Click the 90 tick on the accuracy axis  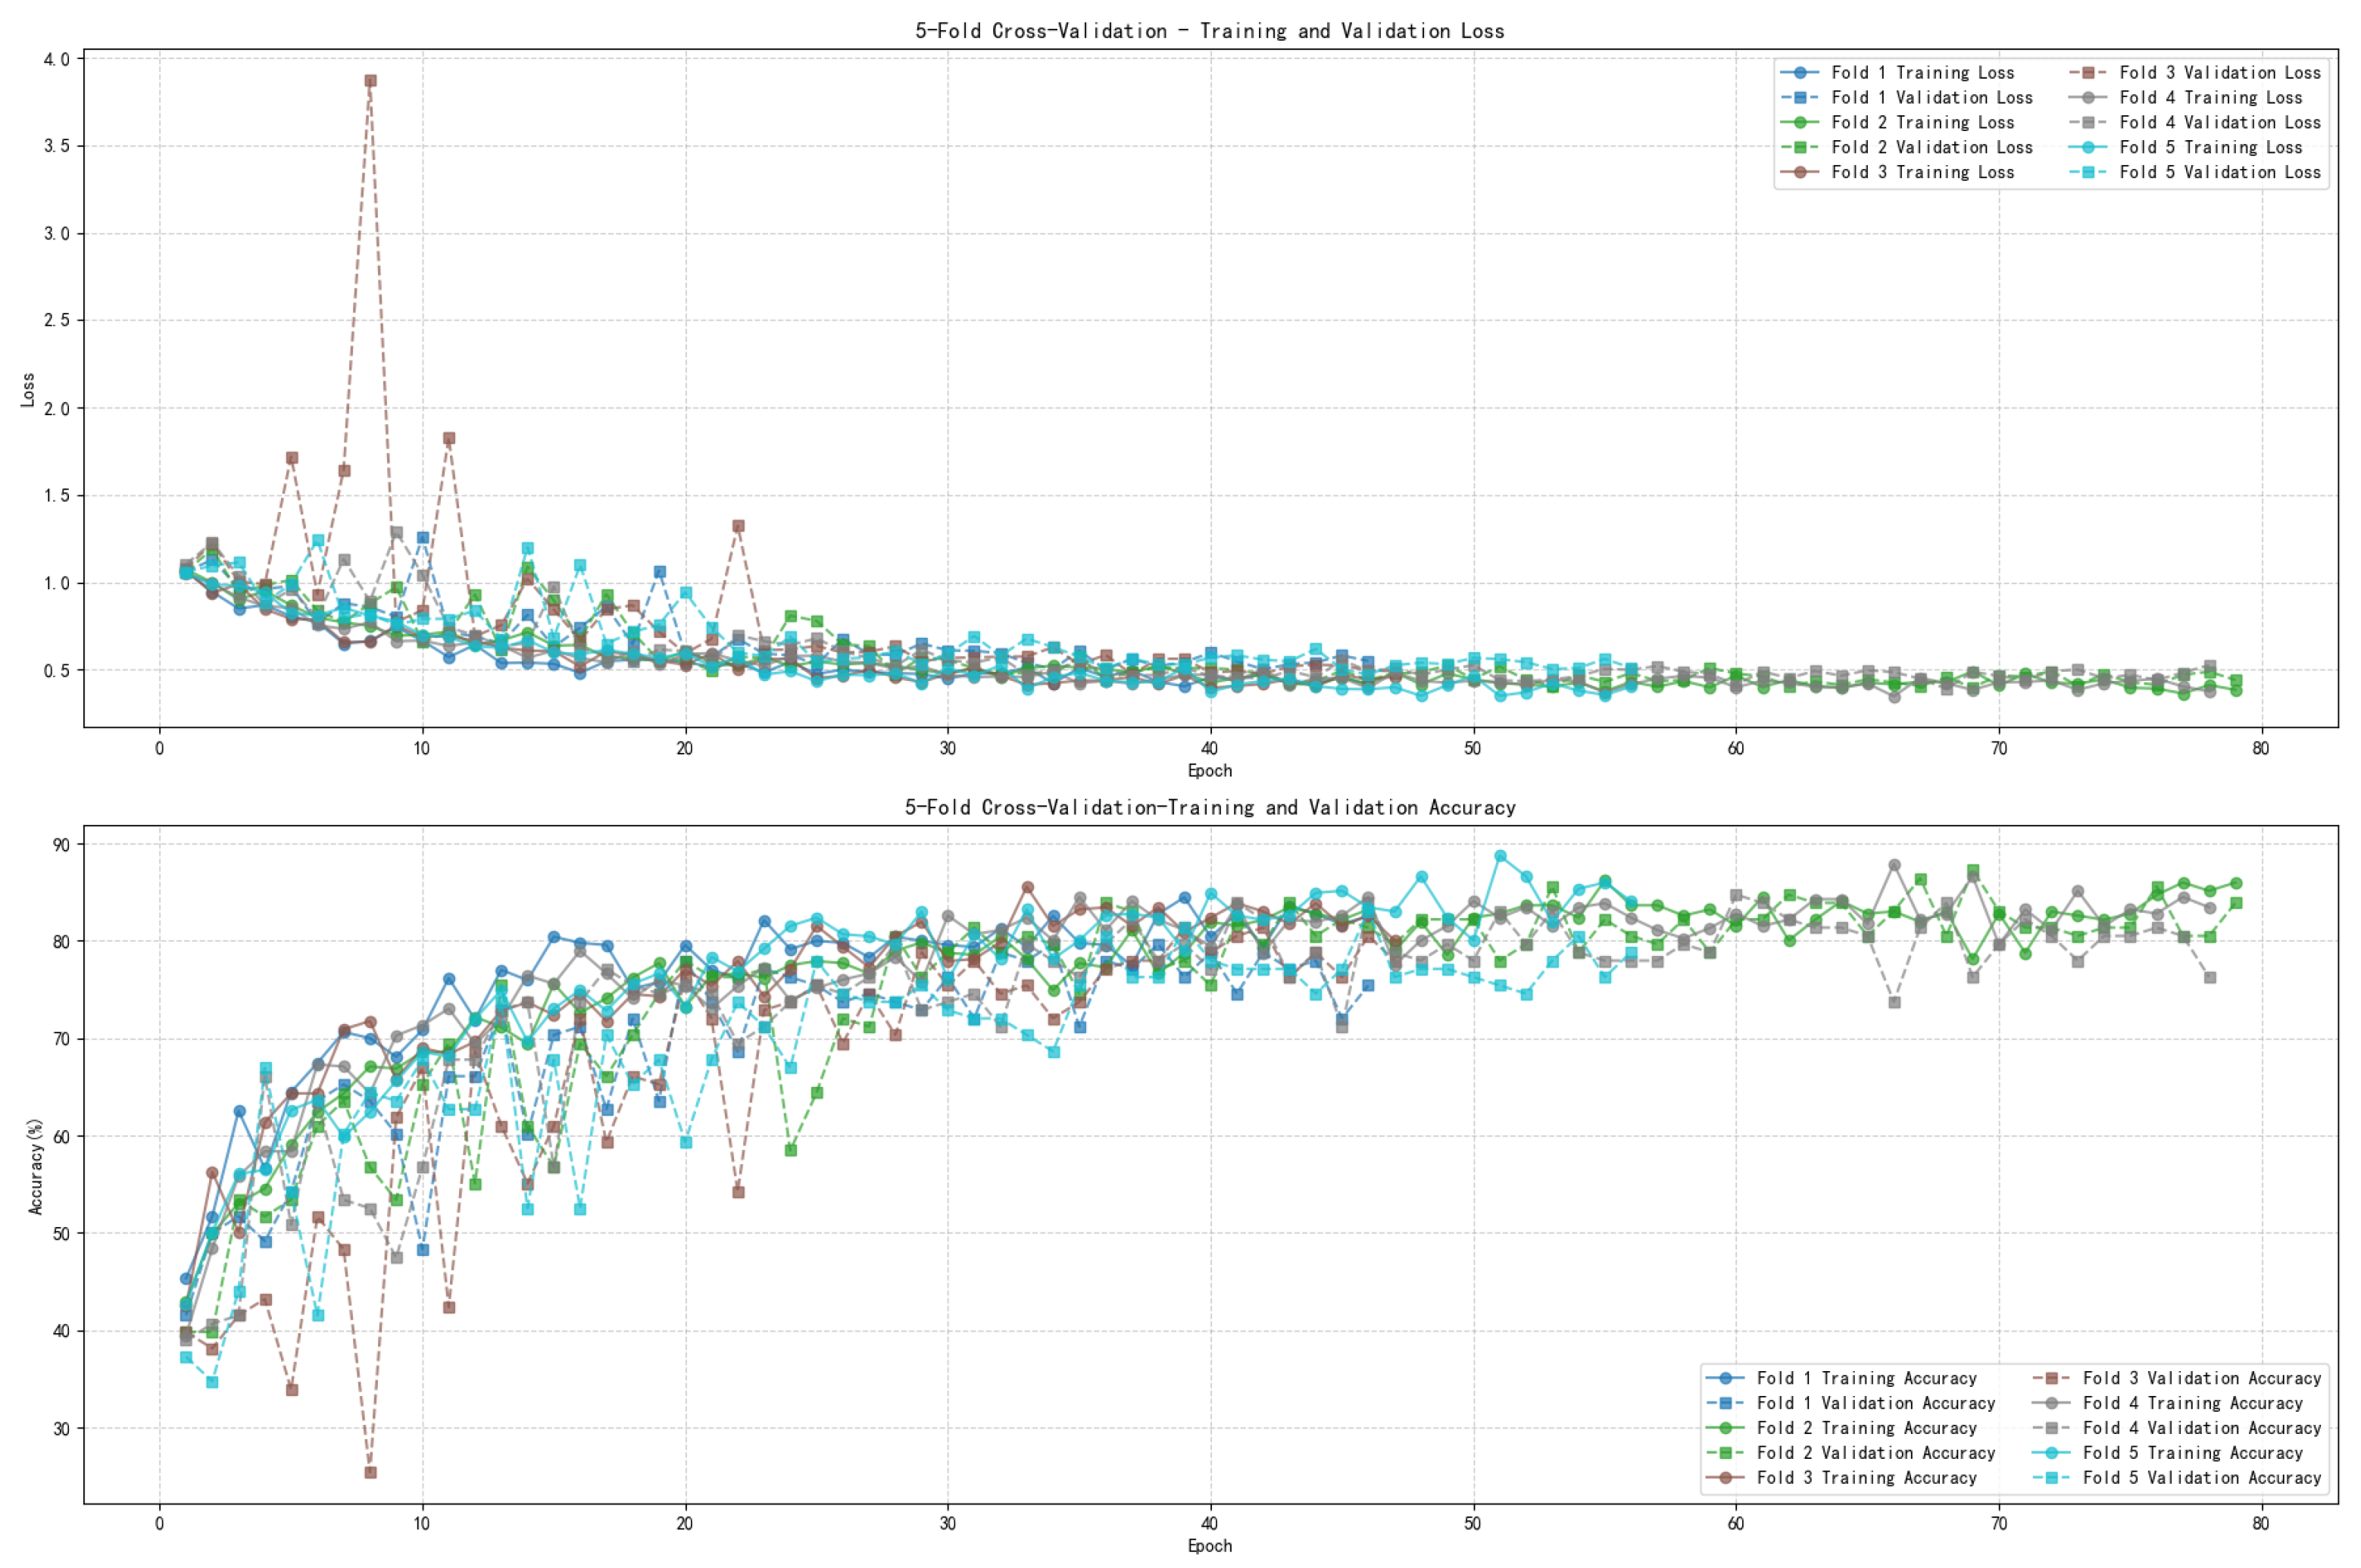[61, 845]
